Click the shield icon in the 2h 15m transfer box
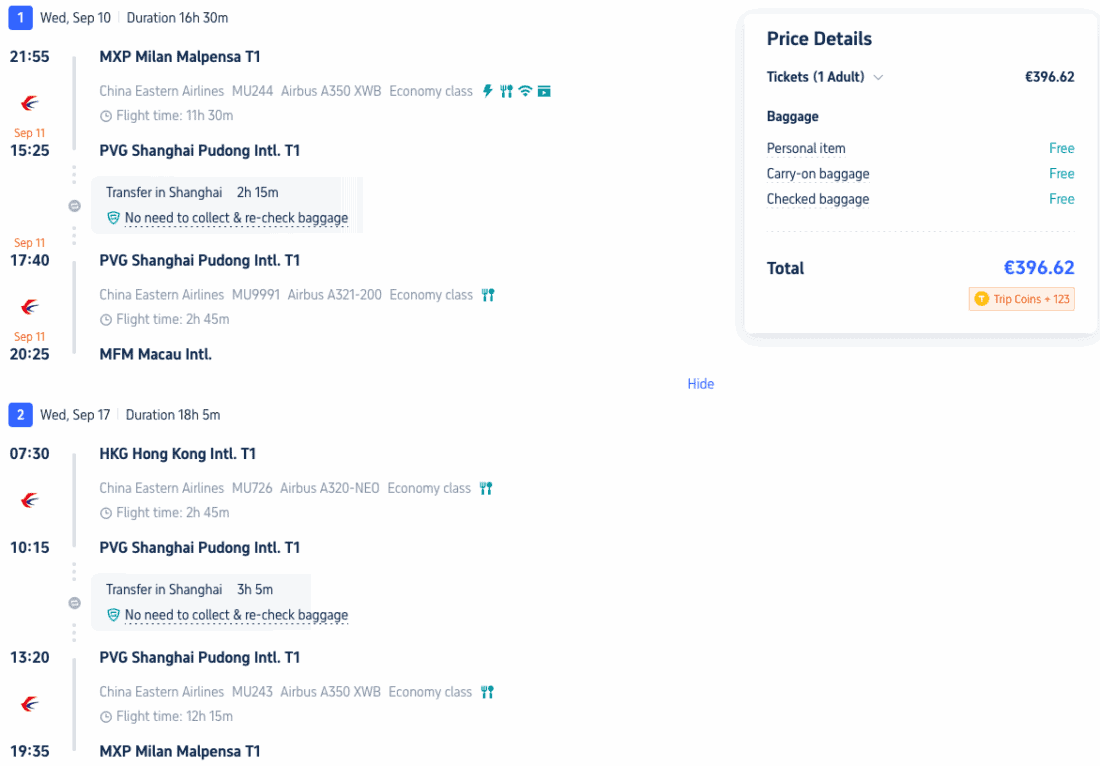1100x766 pixels. point(114,218)
